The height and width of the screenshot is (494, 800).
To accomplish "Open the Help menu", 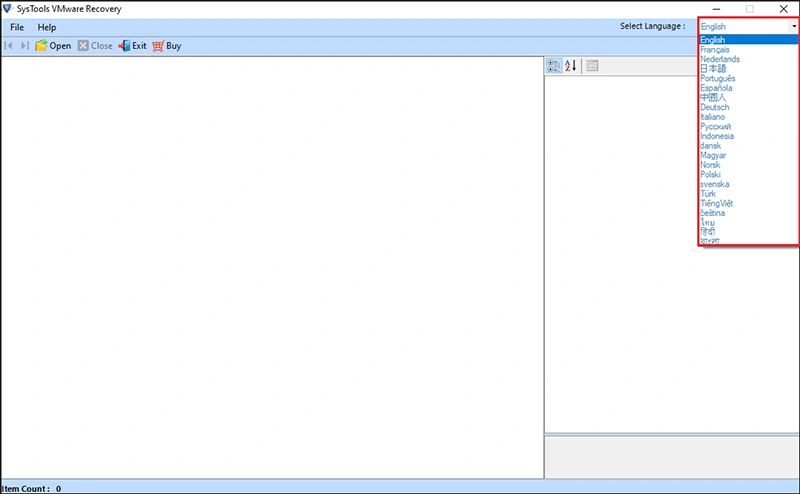I will pyautogui.click(x=46, y=28).
